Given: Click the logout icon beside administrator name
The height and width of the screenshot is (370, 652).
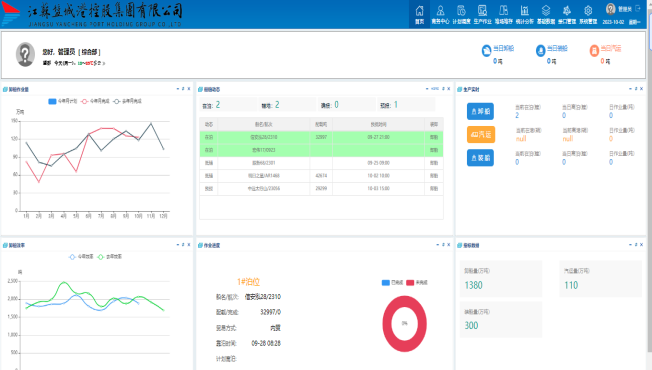Looking at the screenshot, I should 638,8.
